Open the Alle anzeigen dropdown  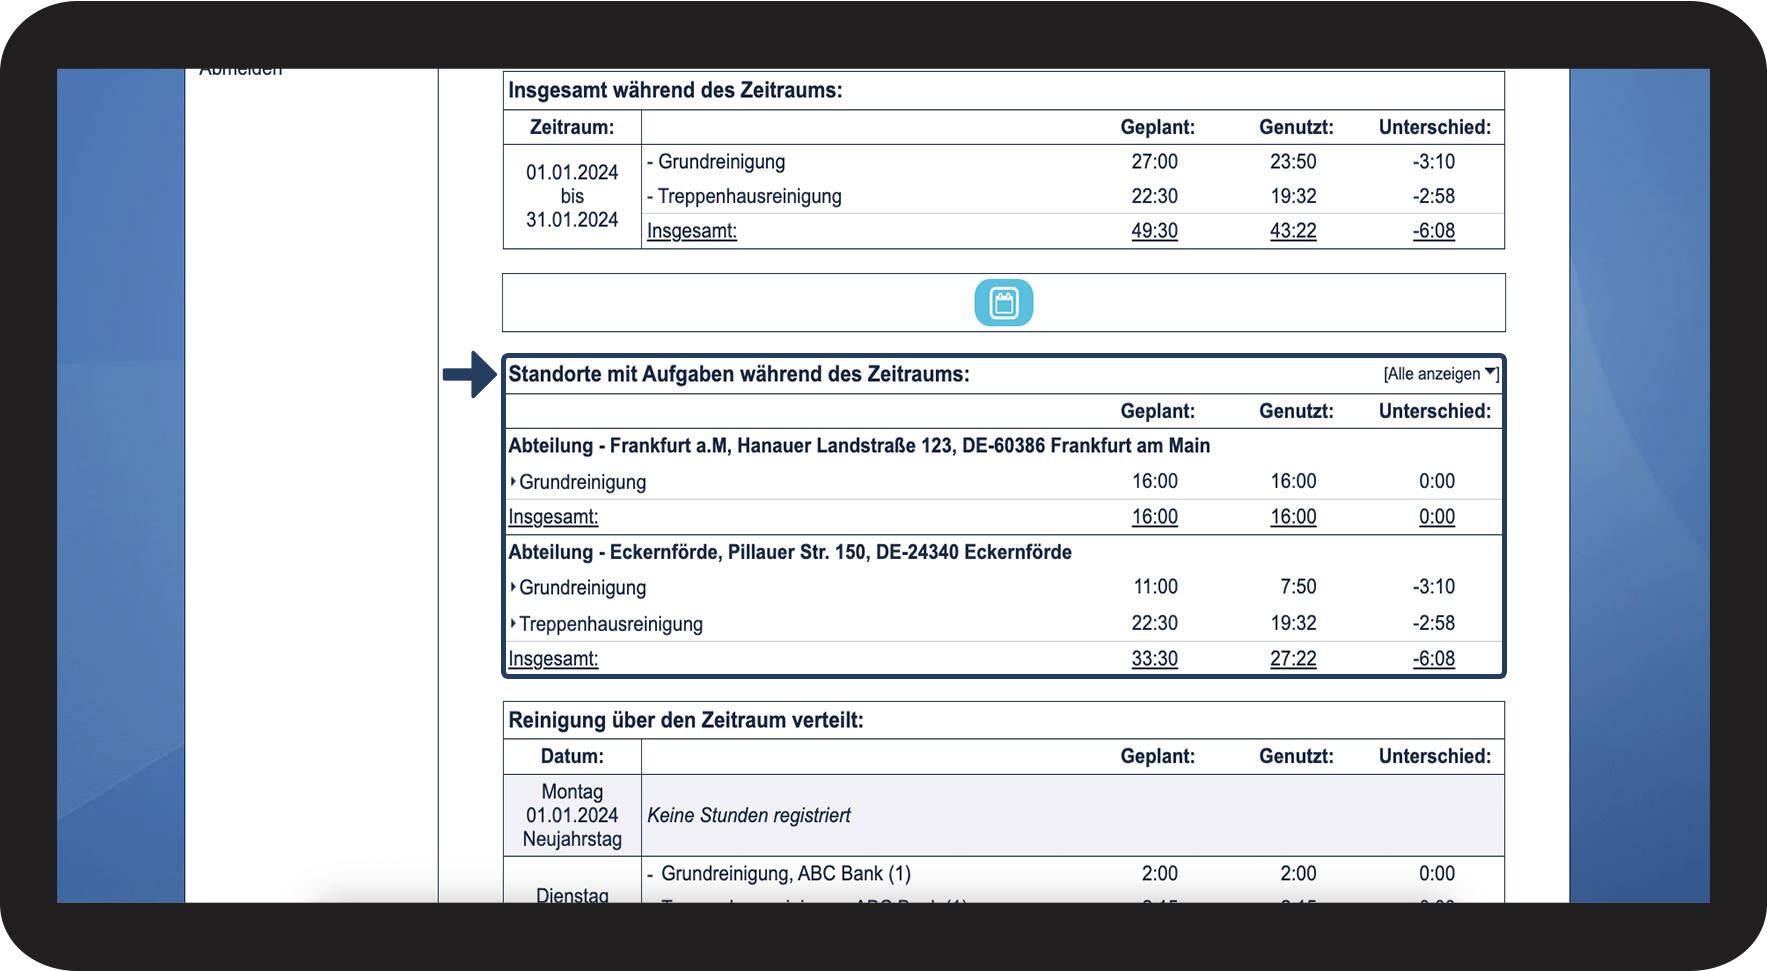[1440, 374]
